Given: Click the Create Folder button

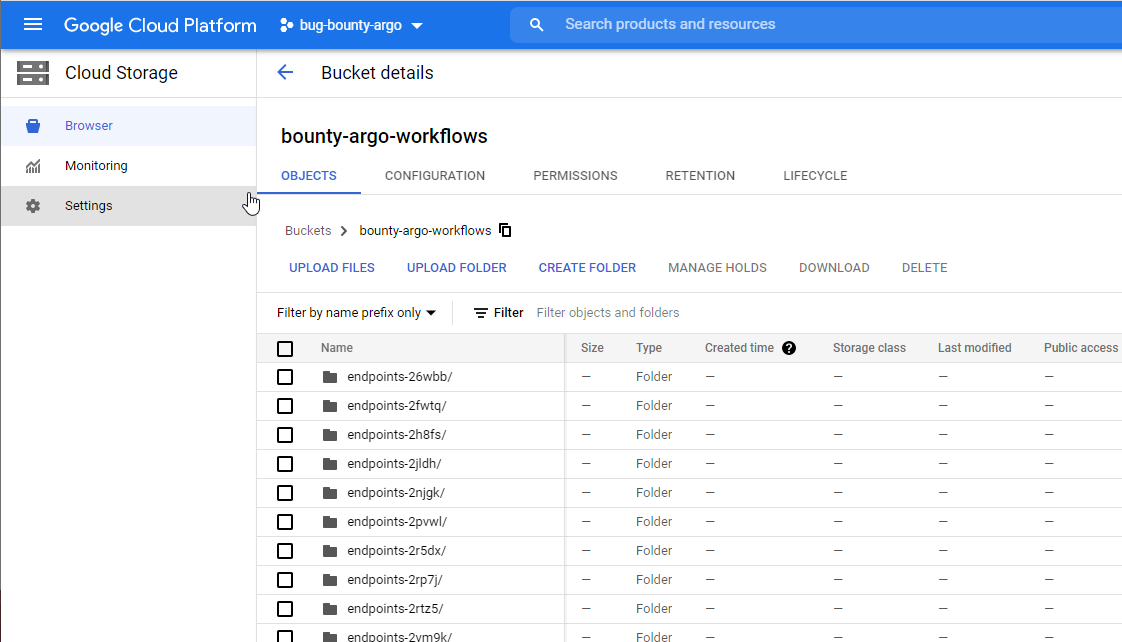Looking at the screenshot, I should pyautogui.click(x=587, y=268).
